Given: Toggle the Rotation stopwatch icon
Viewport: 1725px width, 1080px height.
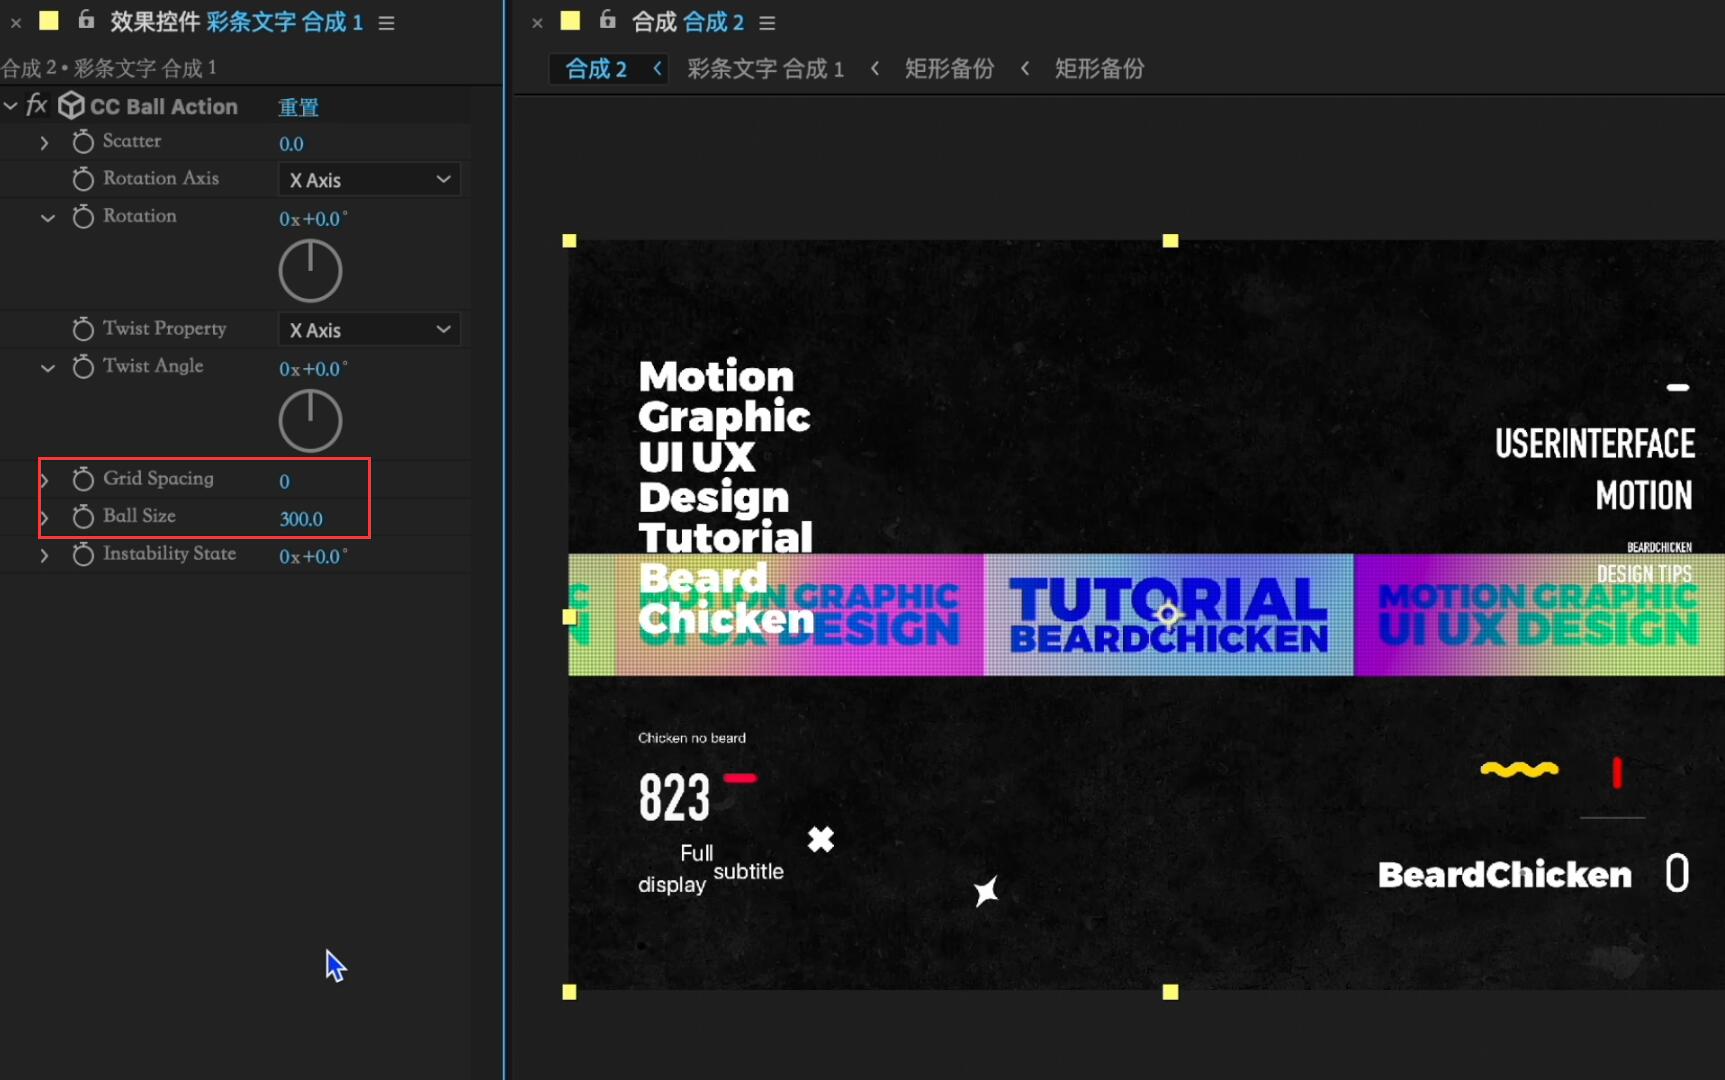Looking at the screenshot, I should [83, 216].
